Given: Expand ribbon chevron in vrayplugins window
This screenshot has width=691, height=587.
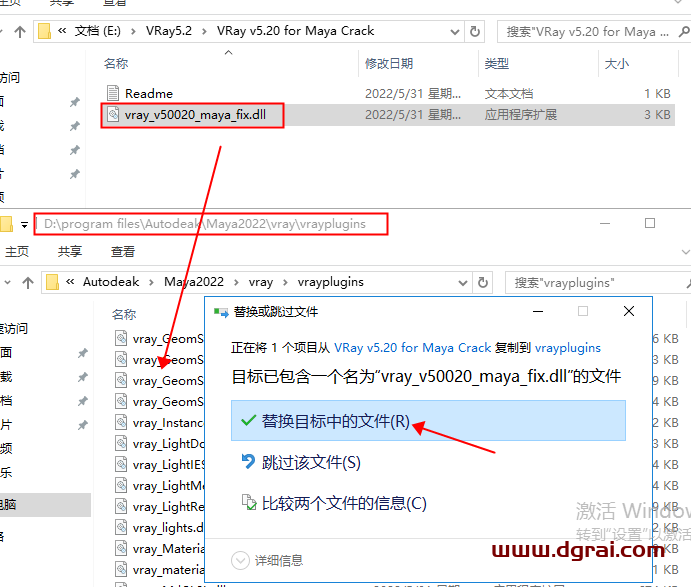Looking at the screenshot, I should pos(685,252).
